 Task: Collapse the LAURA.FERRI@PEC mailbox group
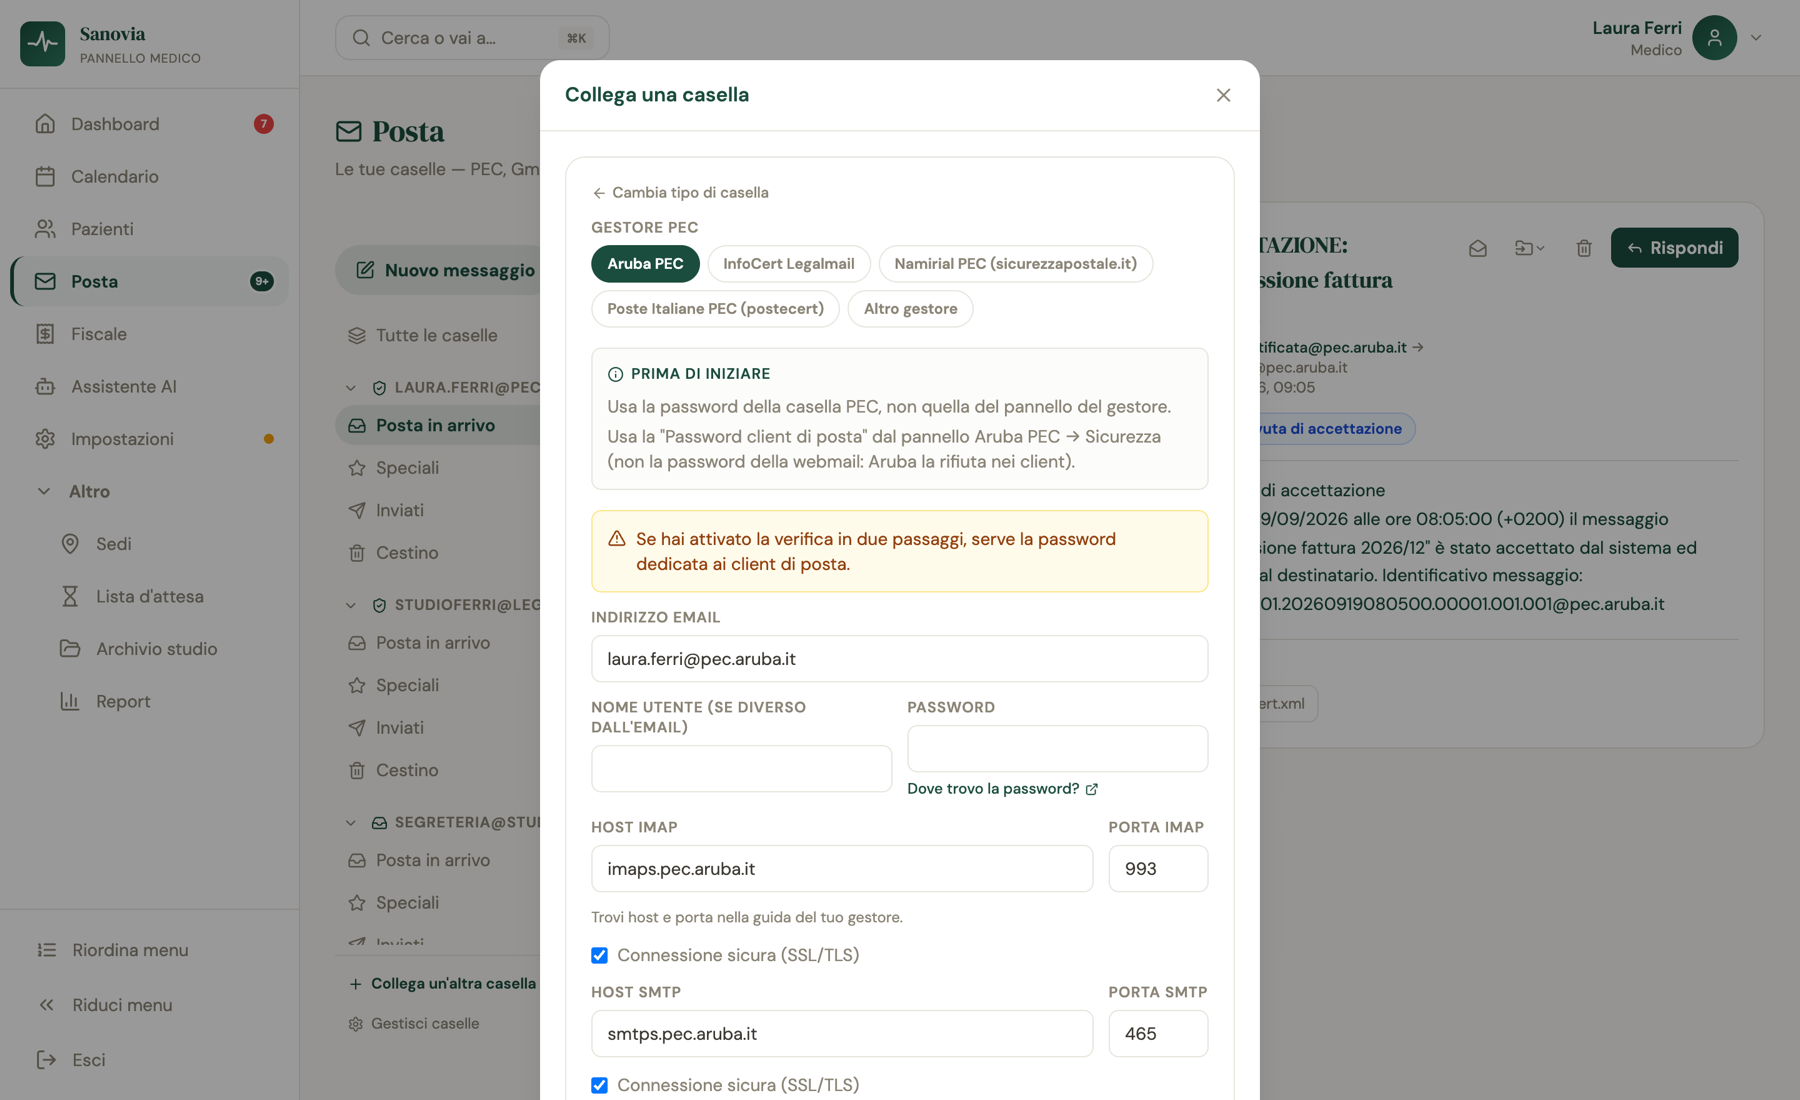(351, 387)
